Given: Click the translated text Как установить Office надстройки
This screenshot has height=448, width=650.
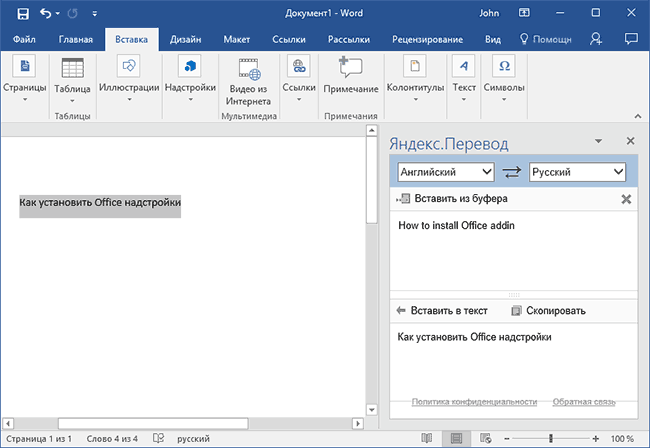Looking at the screenshot, I should pos(474,337).
